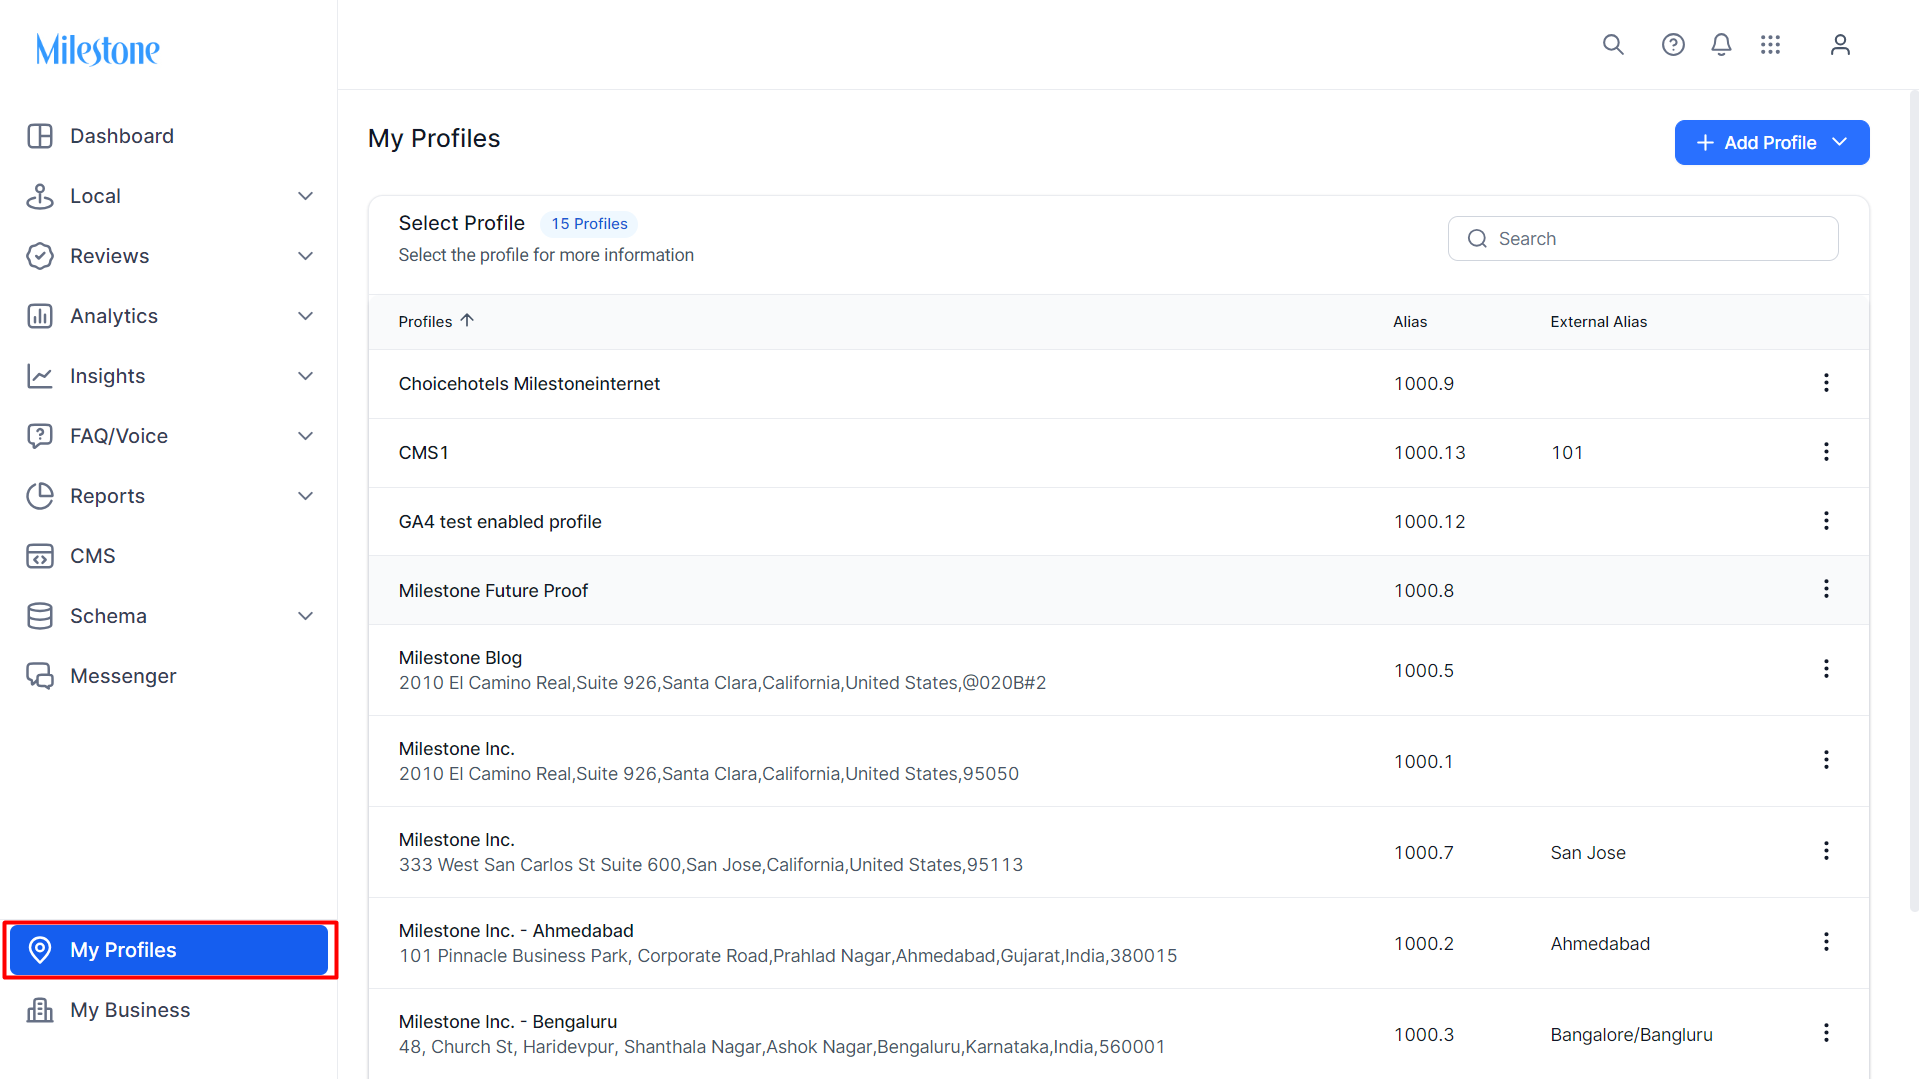
Task: Click the External Alias column header
Action: (x=1599, y=322)
